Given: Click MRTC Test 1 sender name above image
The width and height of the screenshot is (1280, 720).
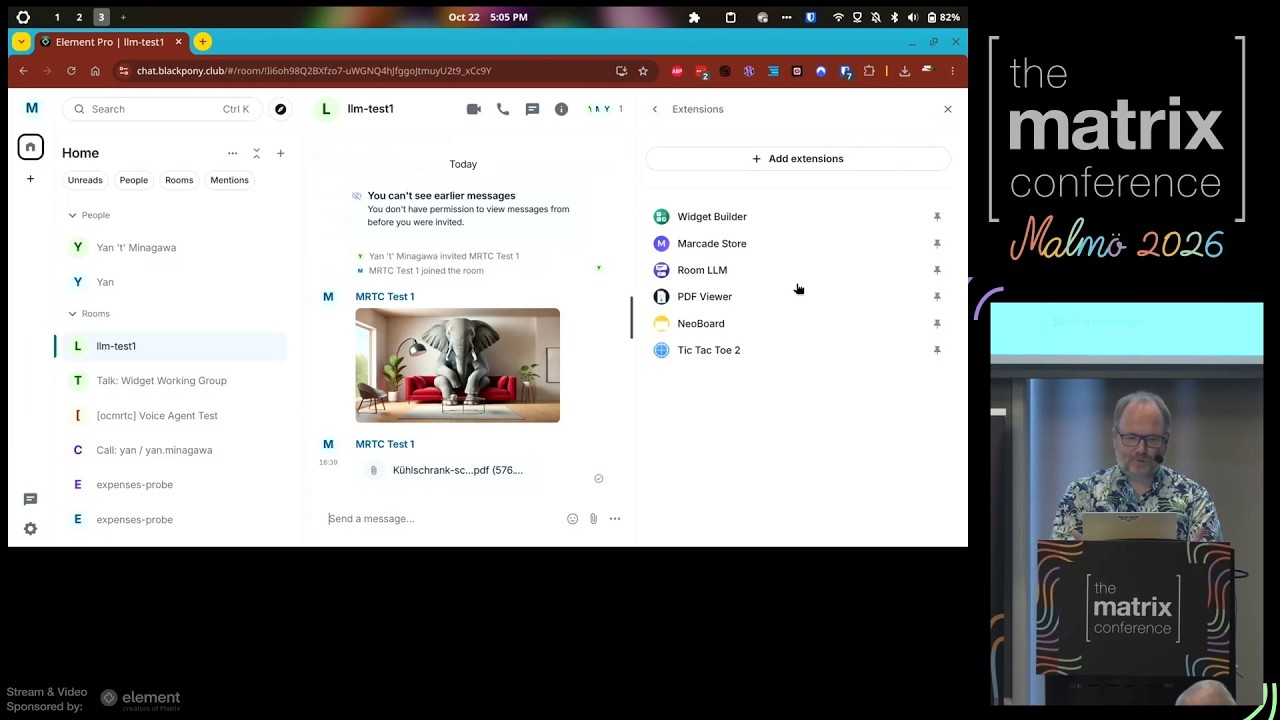Looking at the screenshot, I should (x=385, y=297).
